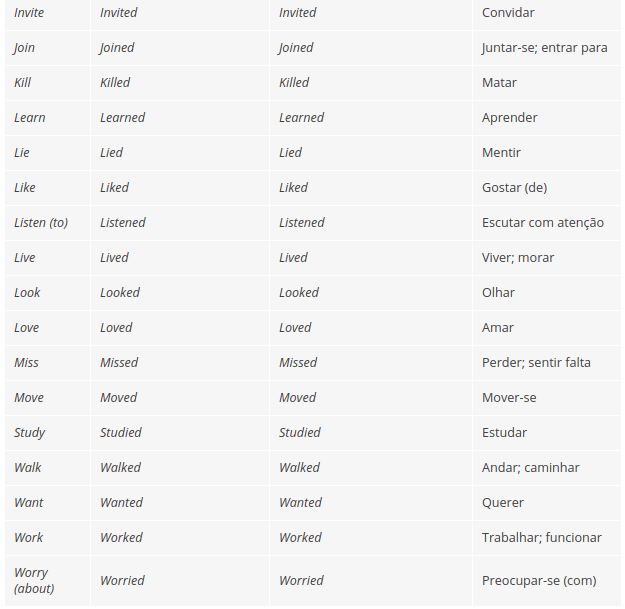This screenshot has height=609, width=625.
Task: Click the 'Listen (to)' verb cell
Action: [x=41, y=223]
